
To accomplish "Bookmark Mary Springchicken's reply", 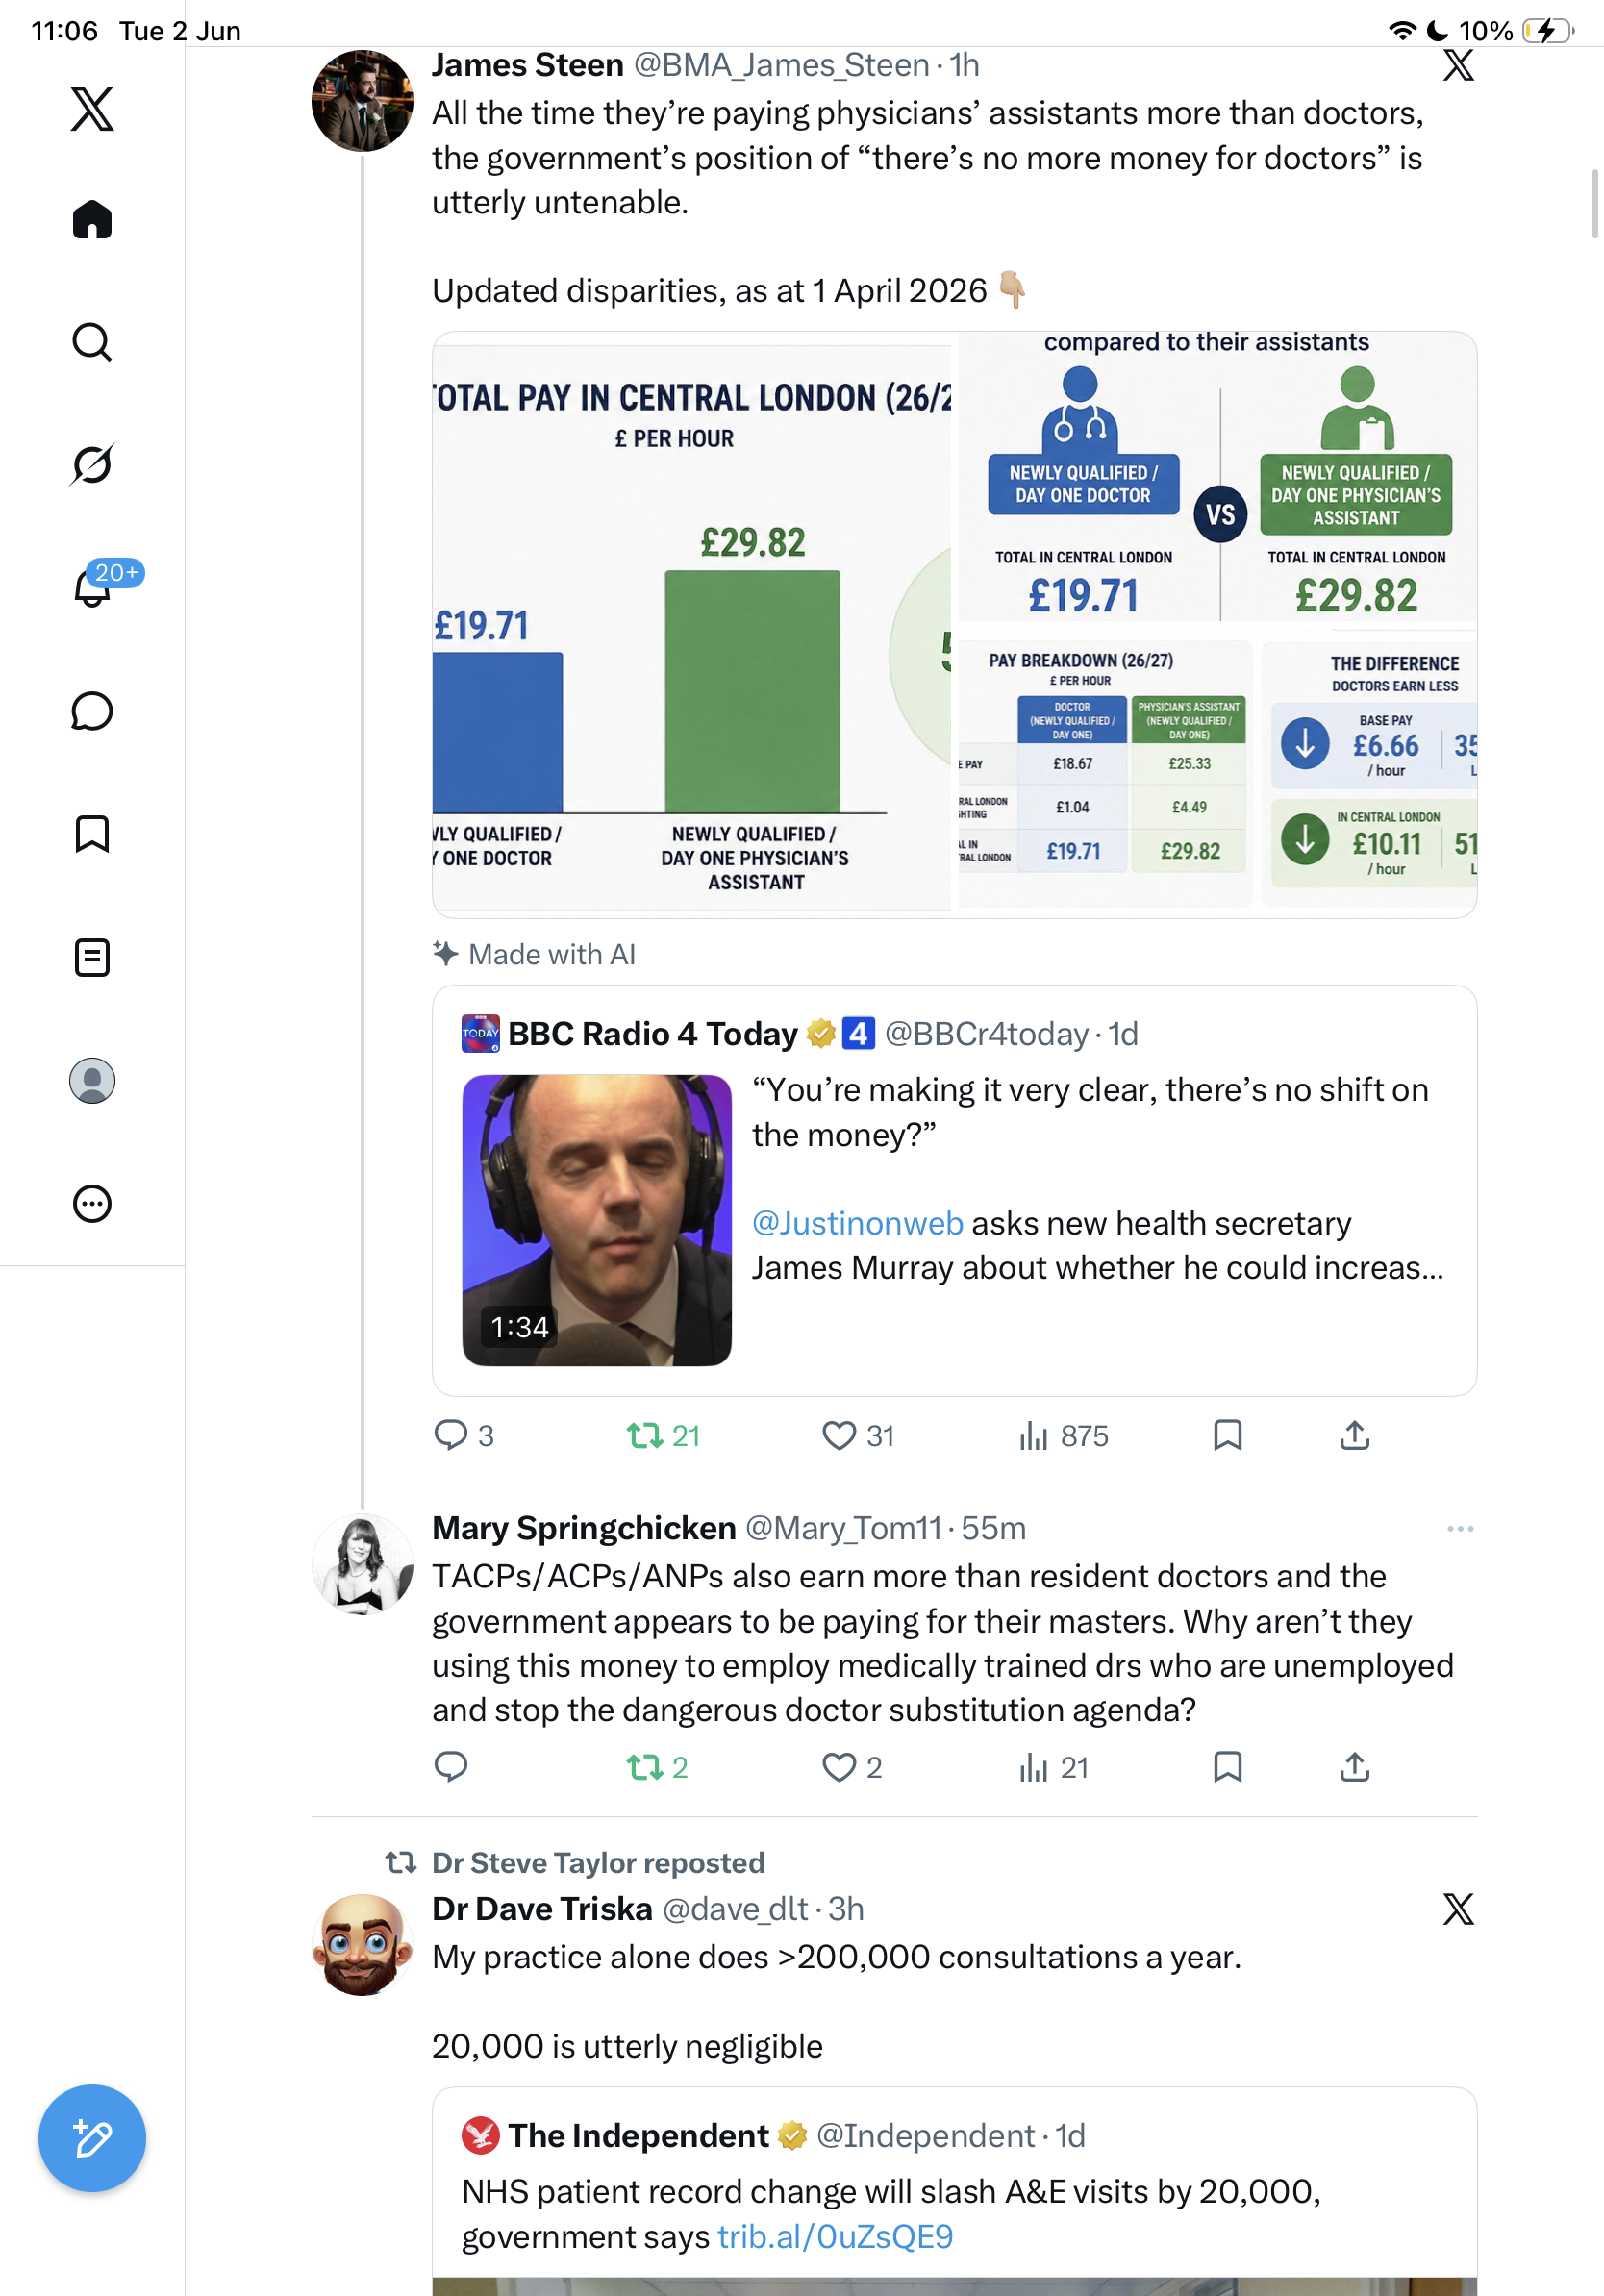I will click(1227, 1767).
